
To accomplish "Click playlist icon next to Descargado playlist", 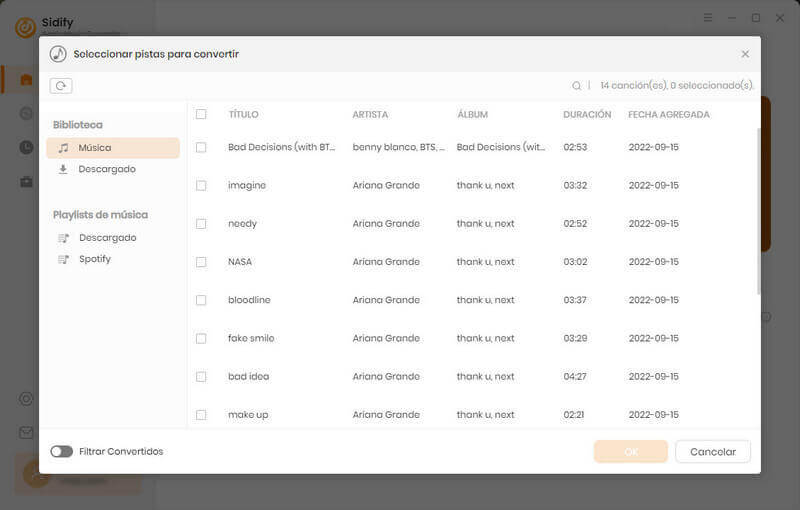I will point(63,238).
